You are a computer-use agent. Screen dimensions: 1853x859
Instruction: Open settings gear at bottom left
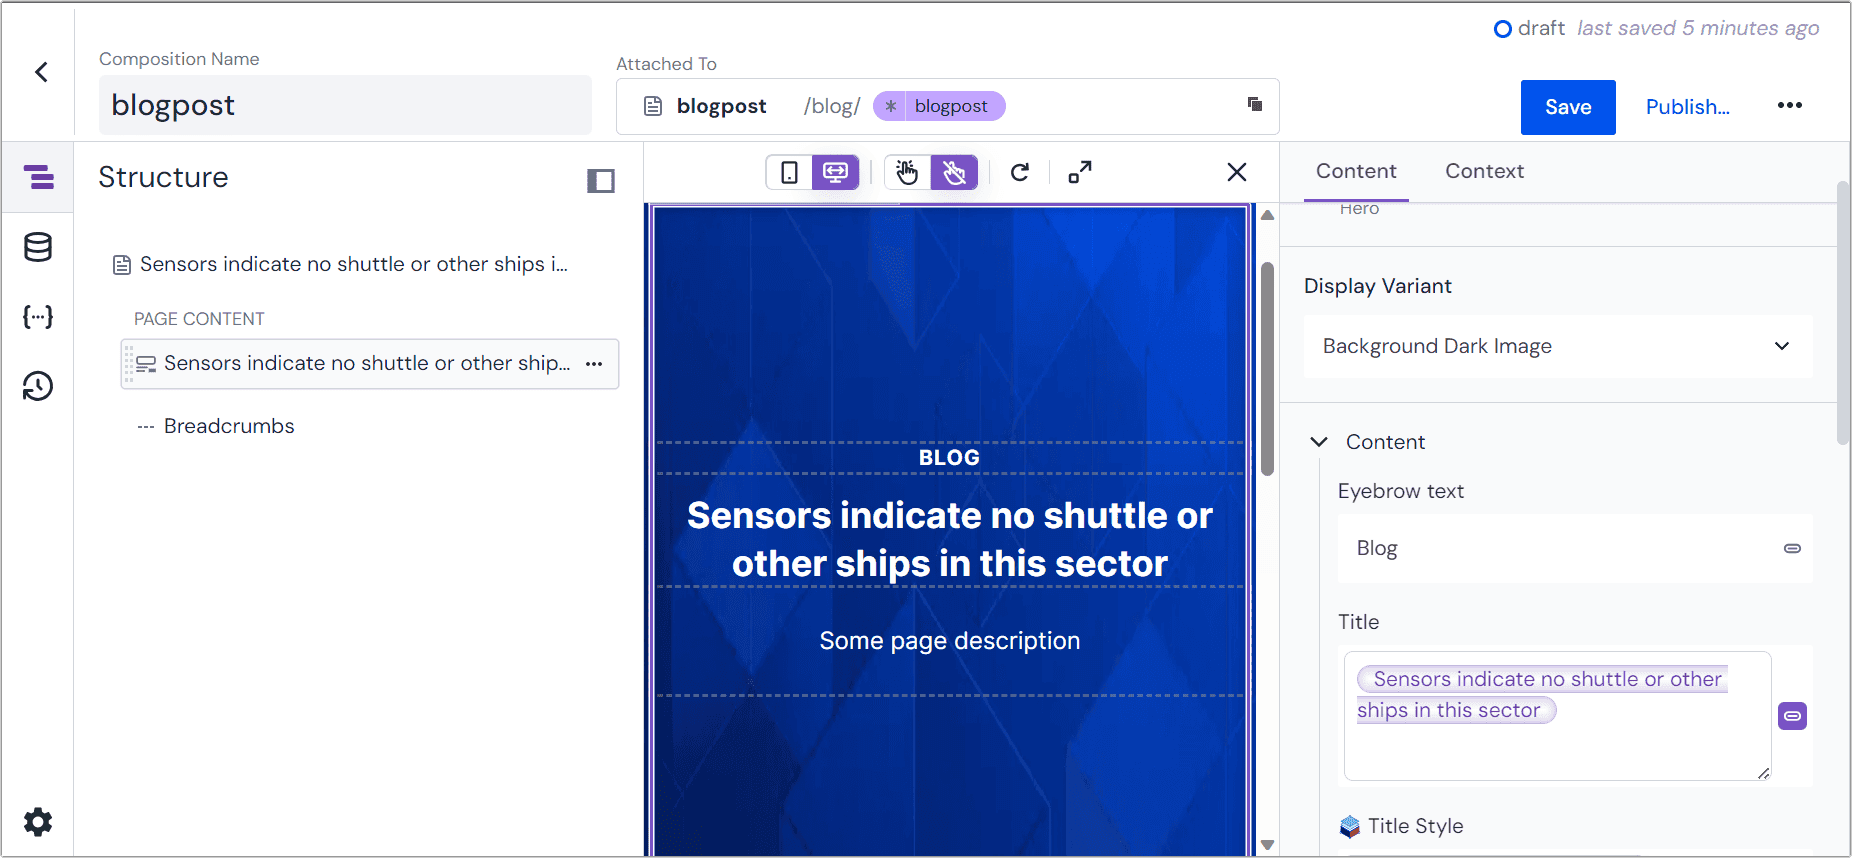(x=38, y=822)
